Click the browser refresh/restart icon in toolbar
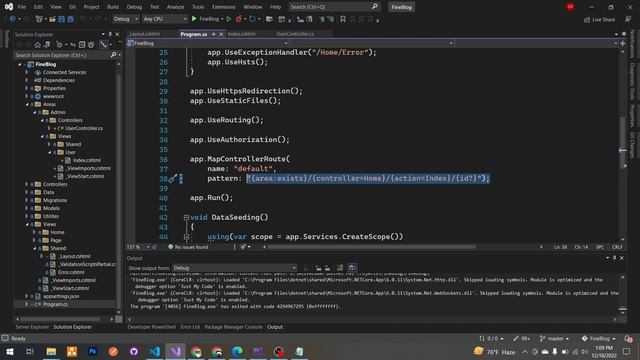The height and width of the screenshot is (360, 640). point(252,19)
